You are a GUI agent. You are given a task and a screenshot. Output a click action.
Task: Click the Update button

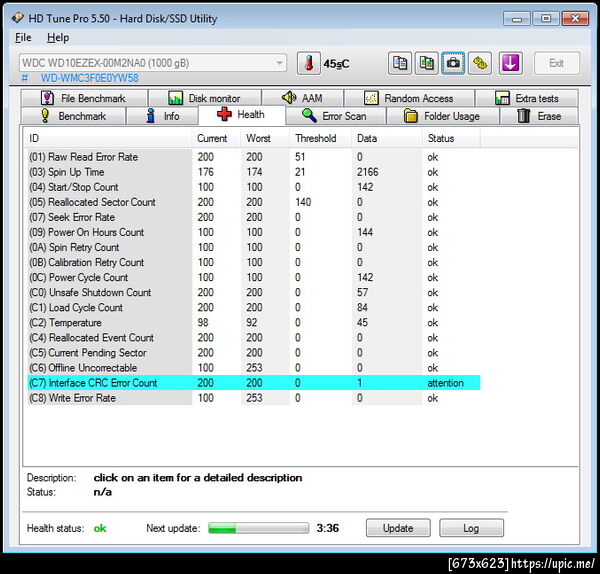[x=398, y=528]
